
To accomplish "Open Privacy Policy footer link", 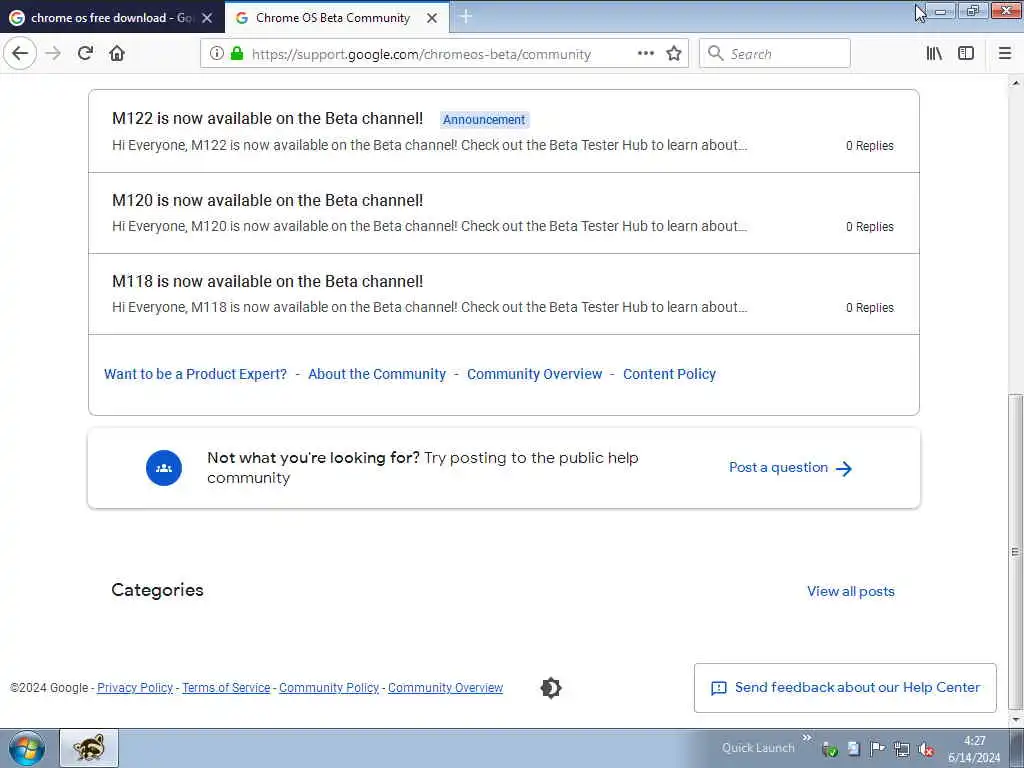I will click(135, 688).
